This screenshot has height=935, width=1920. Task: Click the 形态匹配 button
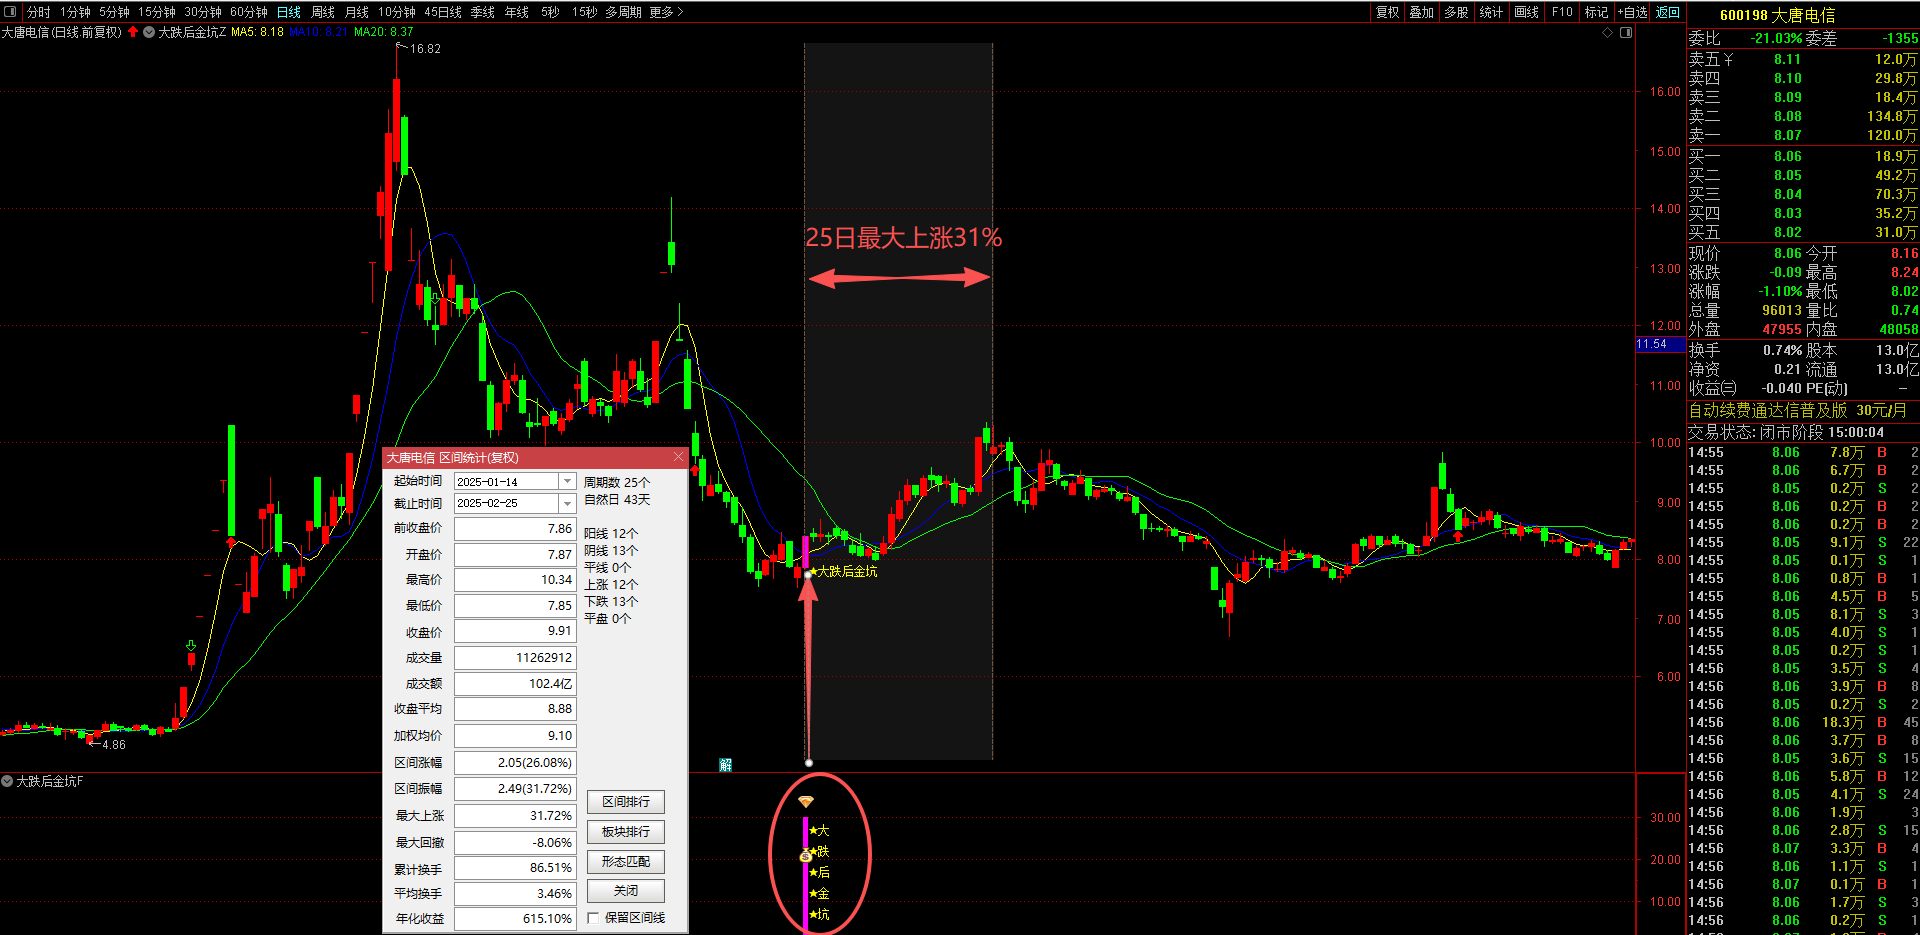point(626,861)
